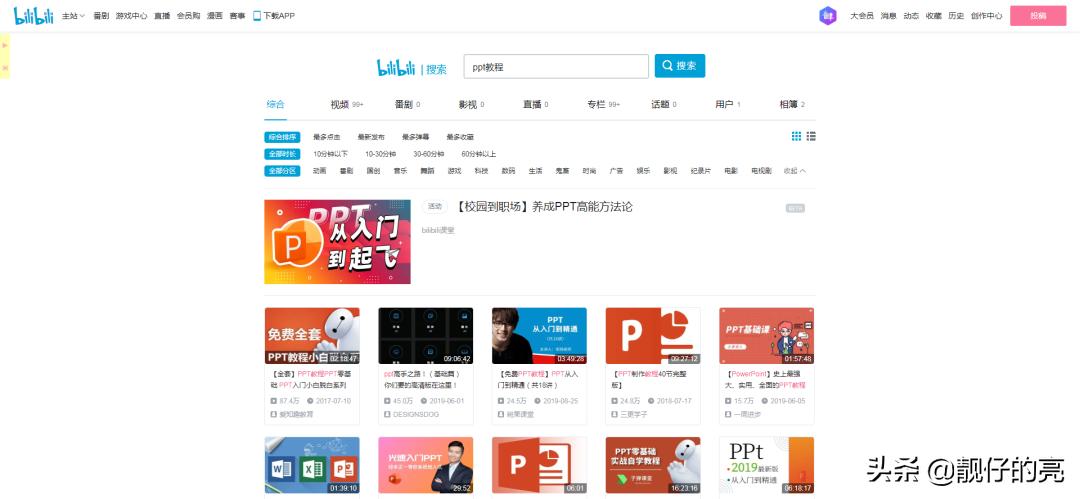Filter duration to 10分钟以下
Image resolution: width=1080 pixels, height=499 pixels.
pos(331,154)
